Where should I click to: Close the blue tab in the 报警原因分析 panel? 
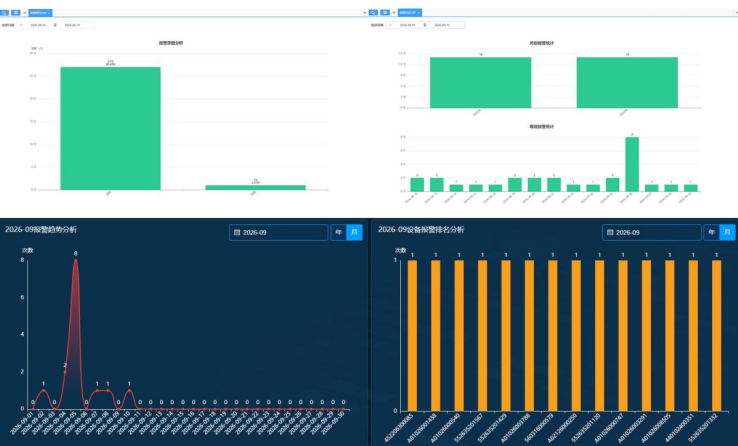click(x=49, y=13)
